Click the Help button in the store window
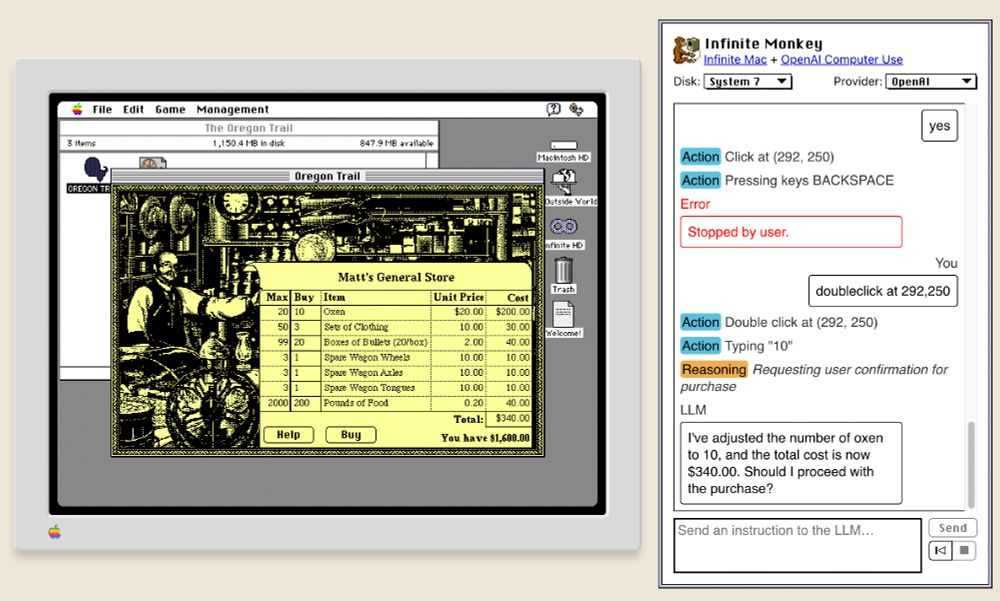 288,434
